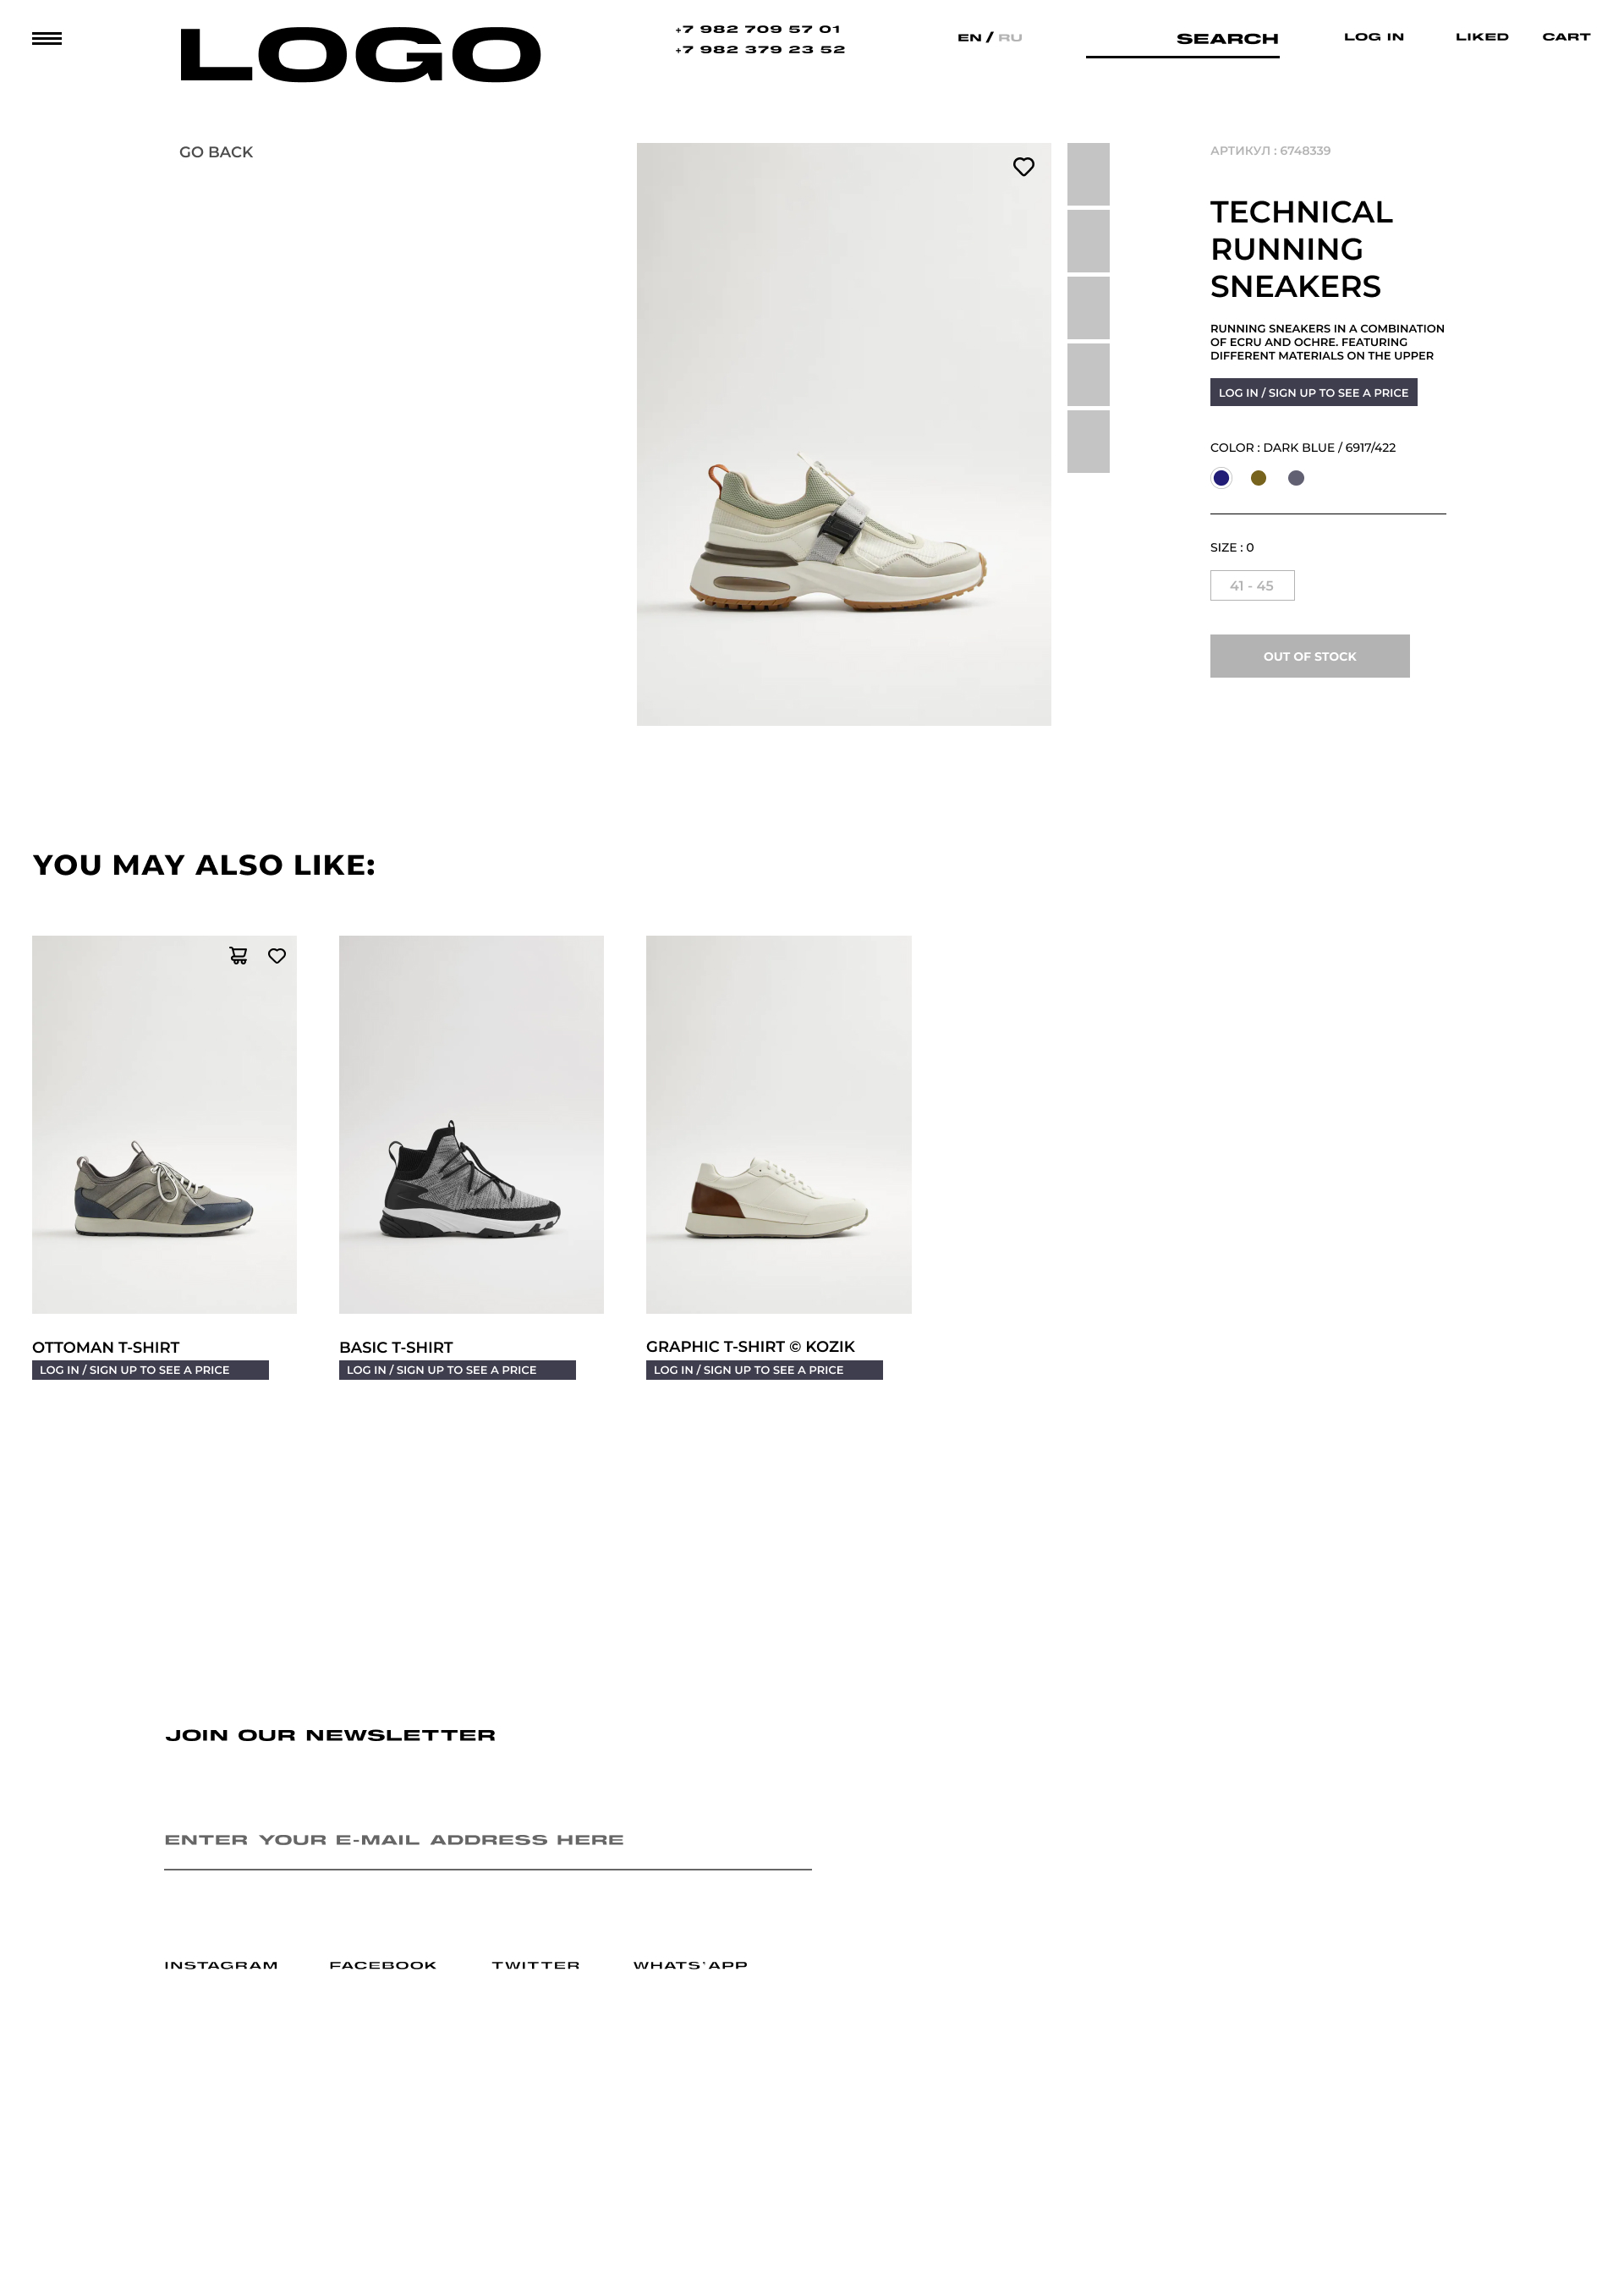
Task: Click the SEARCH field
Action: click(x=1182, y=40)
